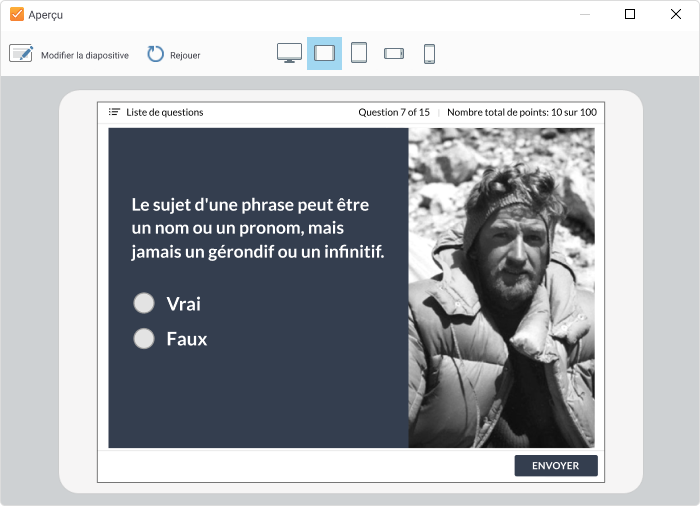Click the Aperçu app icon in title bar
The height and width of the screenshot is (506, 700).
(x=17, y=14)
